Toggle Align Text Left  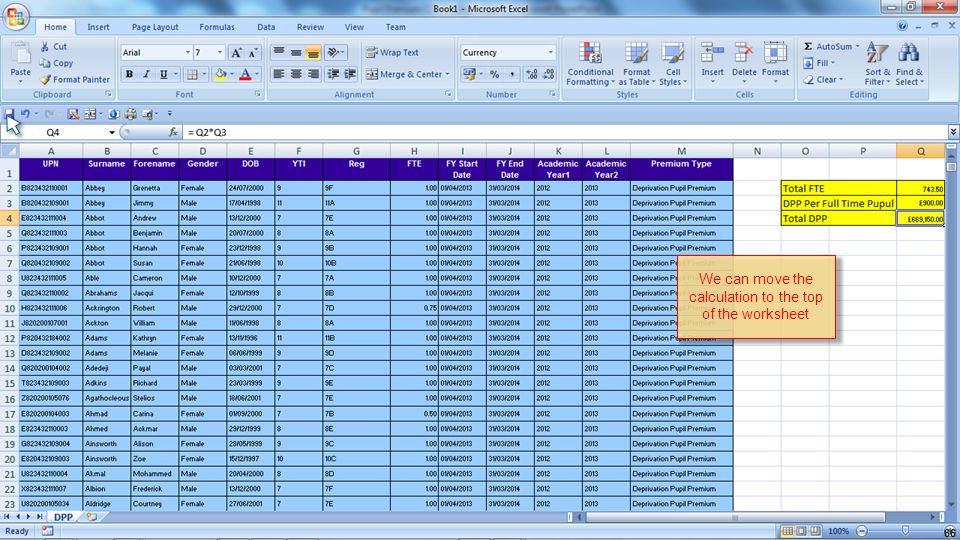pos(279,74)
